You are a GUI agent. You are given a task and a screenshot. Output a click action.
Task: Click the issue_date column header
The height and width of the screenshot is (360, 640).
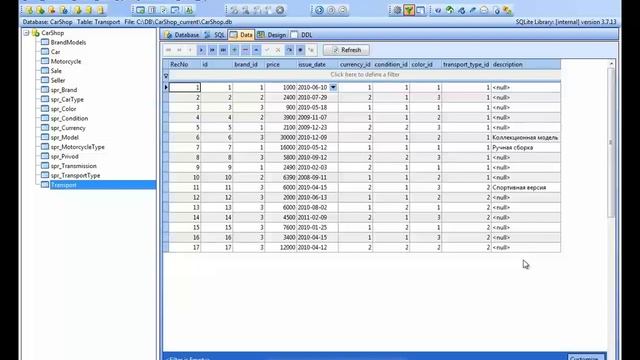point(317,64)
